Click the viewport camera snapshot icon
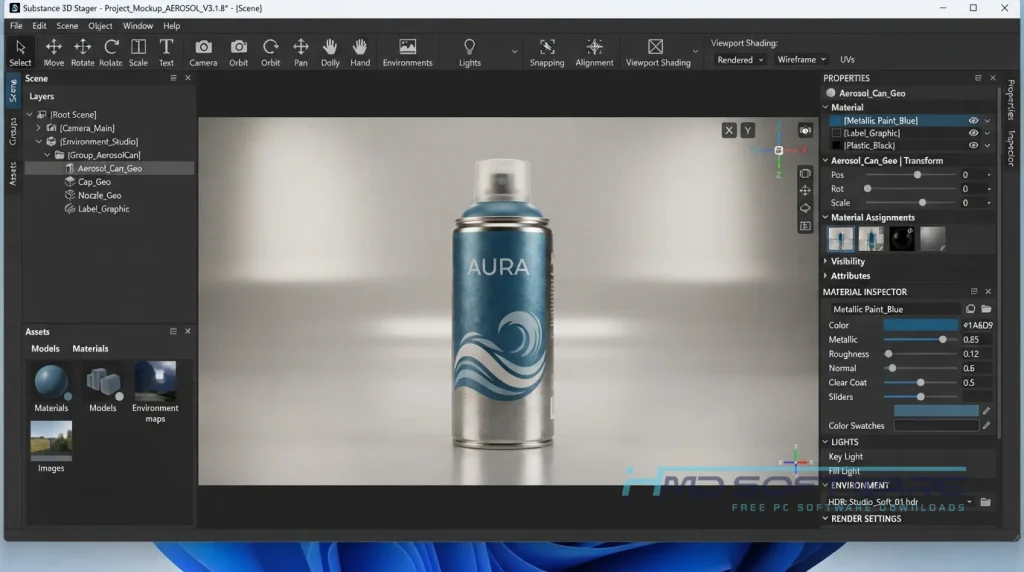Image resolution: width=1024 pixels, height=572 pixels. (x=805, y=130)
